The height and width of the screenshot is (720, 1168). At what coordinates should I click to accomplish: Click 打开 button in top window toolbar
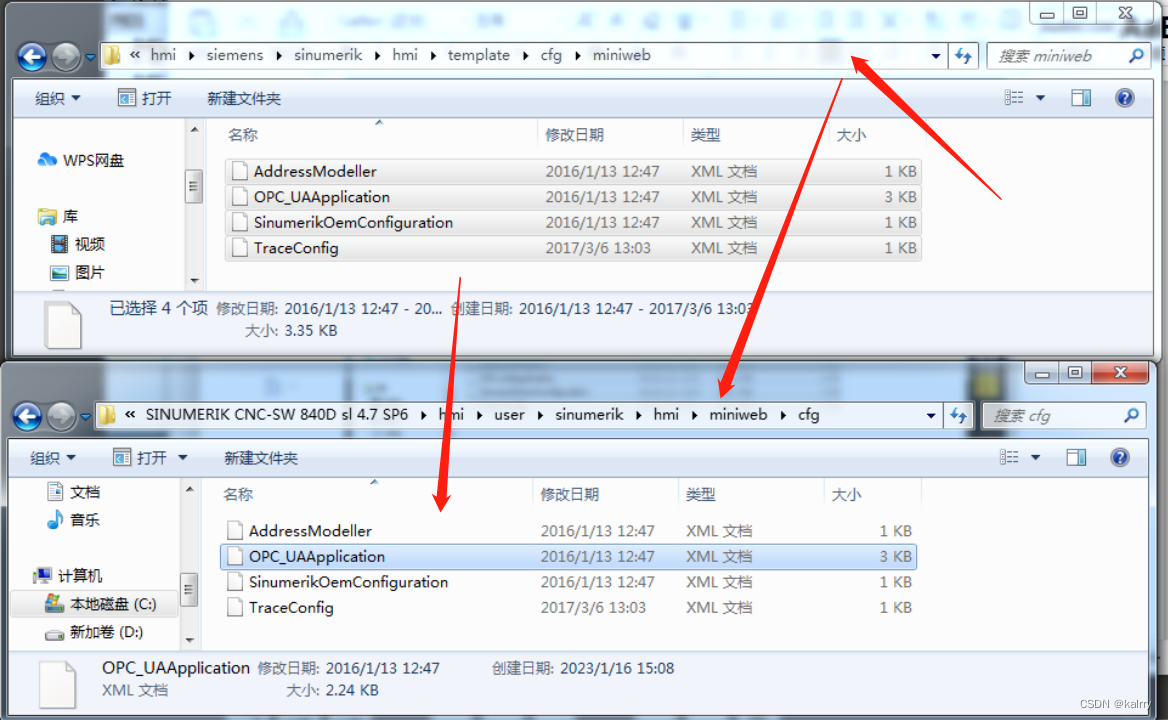(145, 98)
